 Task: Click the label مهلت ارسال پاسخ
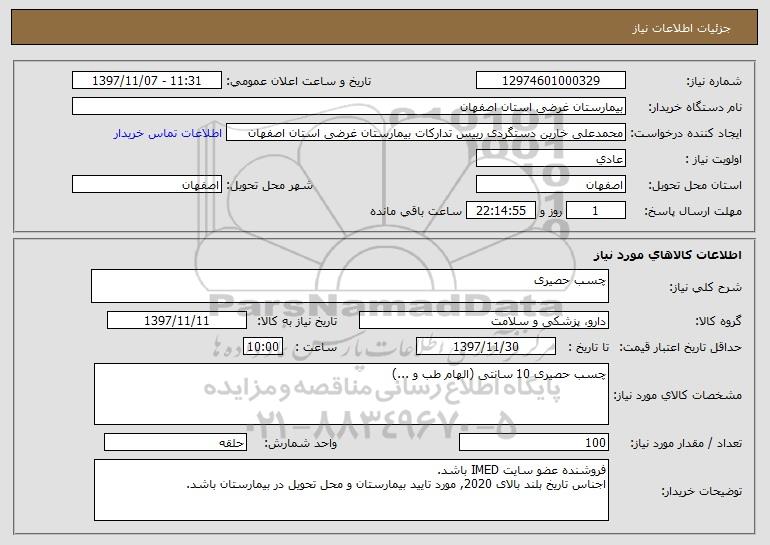pos(693,211)
